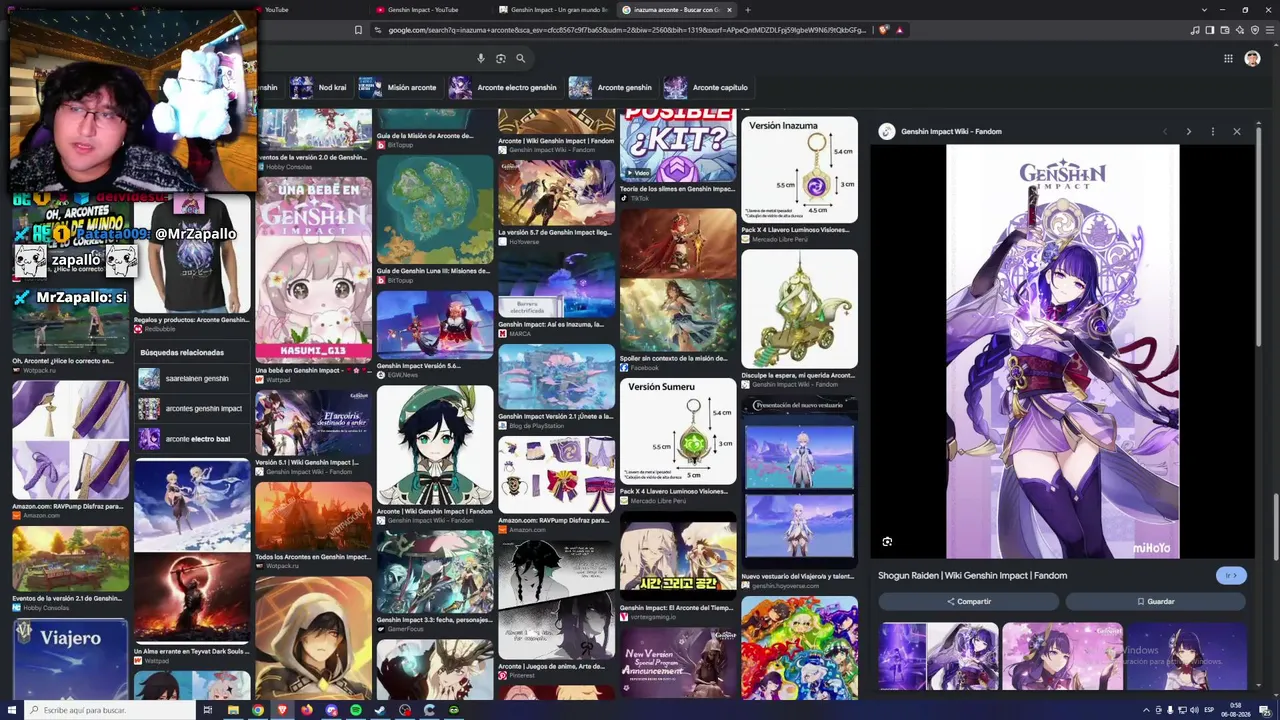Open the Brave Wallet icon
This screenshot has width=1280, height=720.
click(1225, 30)
